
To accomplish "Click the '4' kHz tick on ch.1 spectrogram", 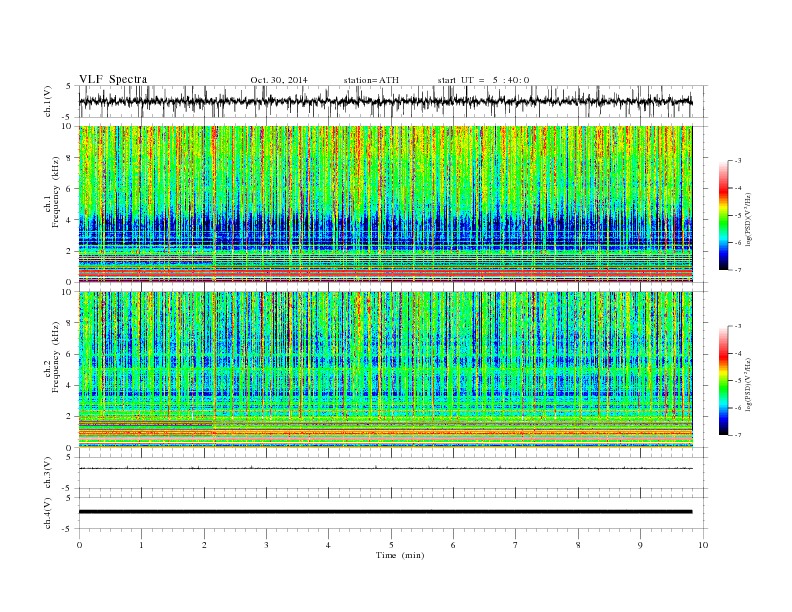I will tap(70, 220).
